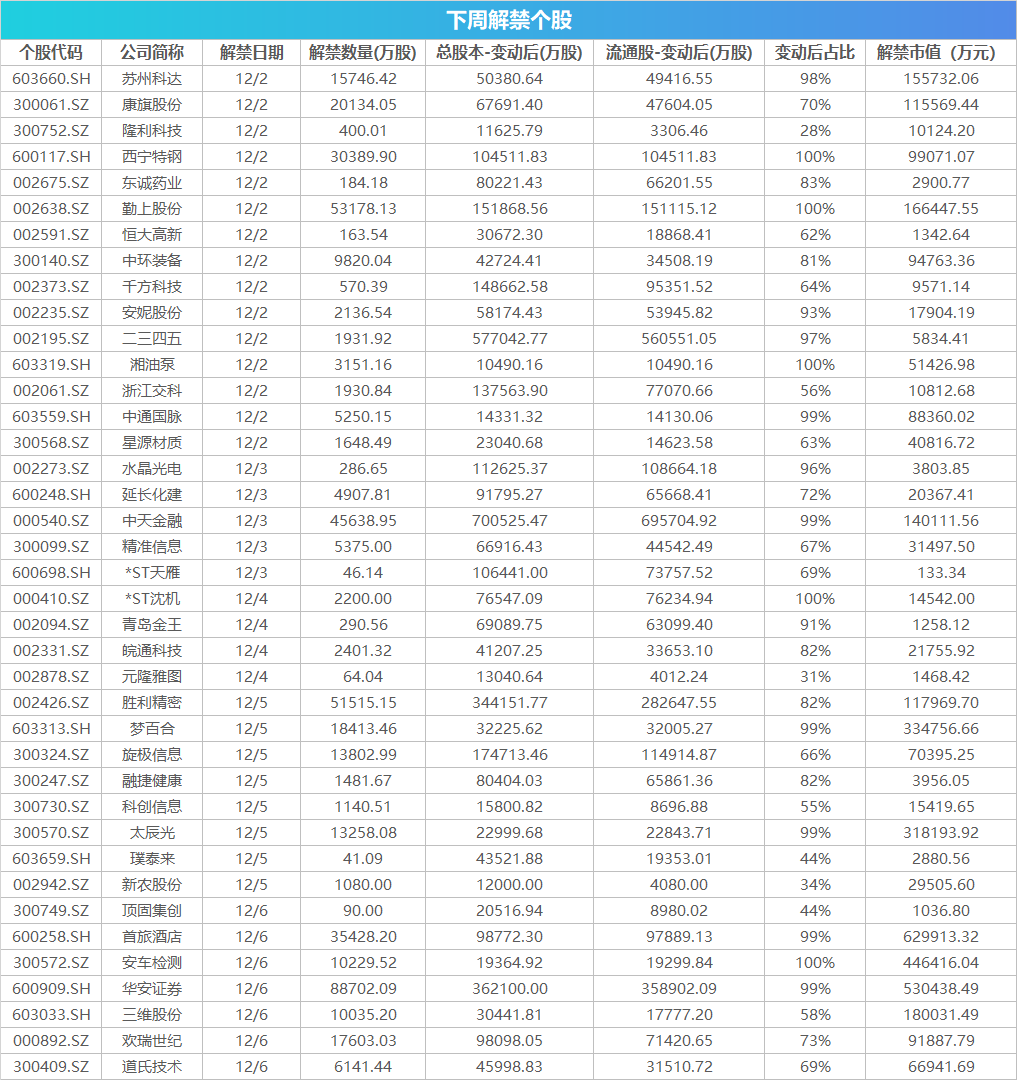Click company name 千方科技
This screenshot has width=1017, height=1080.
click(x=152, y=287)
